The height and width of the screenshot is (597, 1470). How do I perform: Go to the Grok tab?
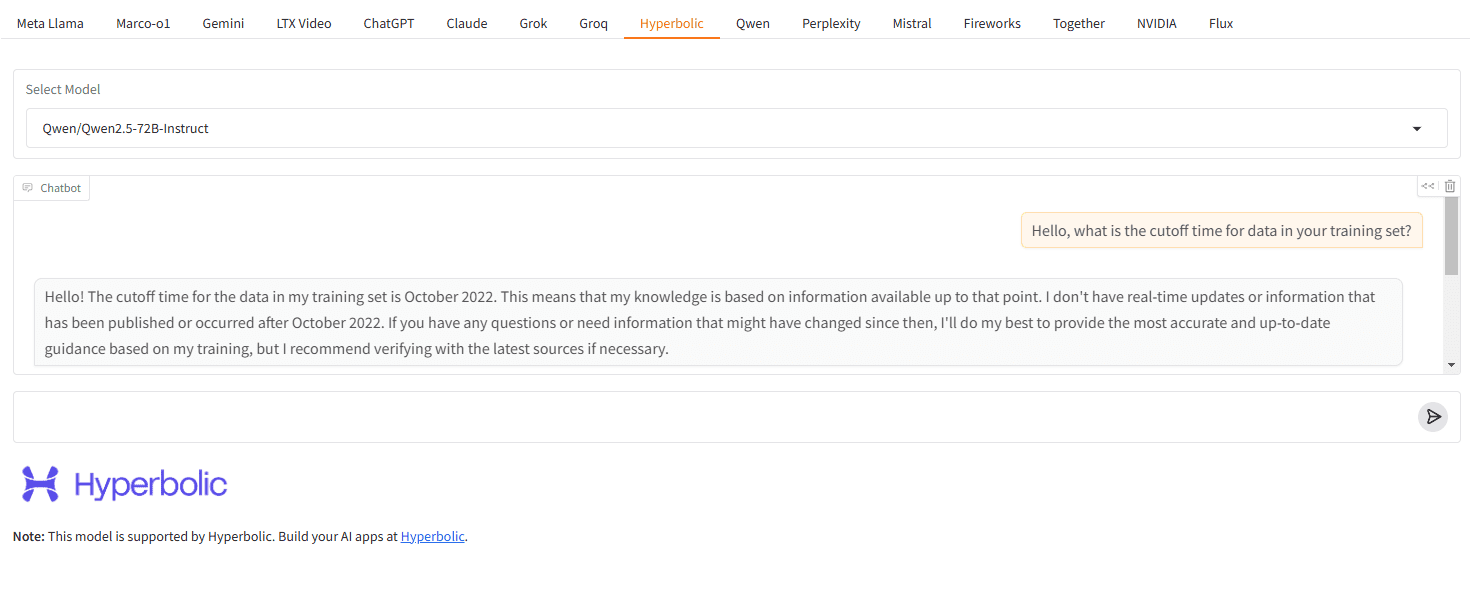point(533,23)
